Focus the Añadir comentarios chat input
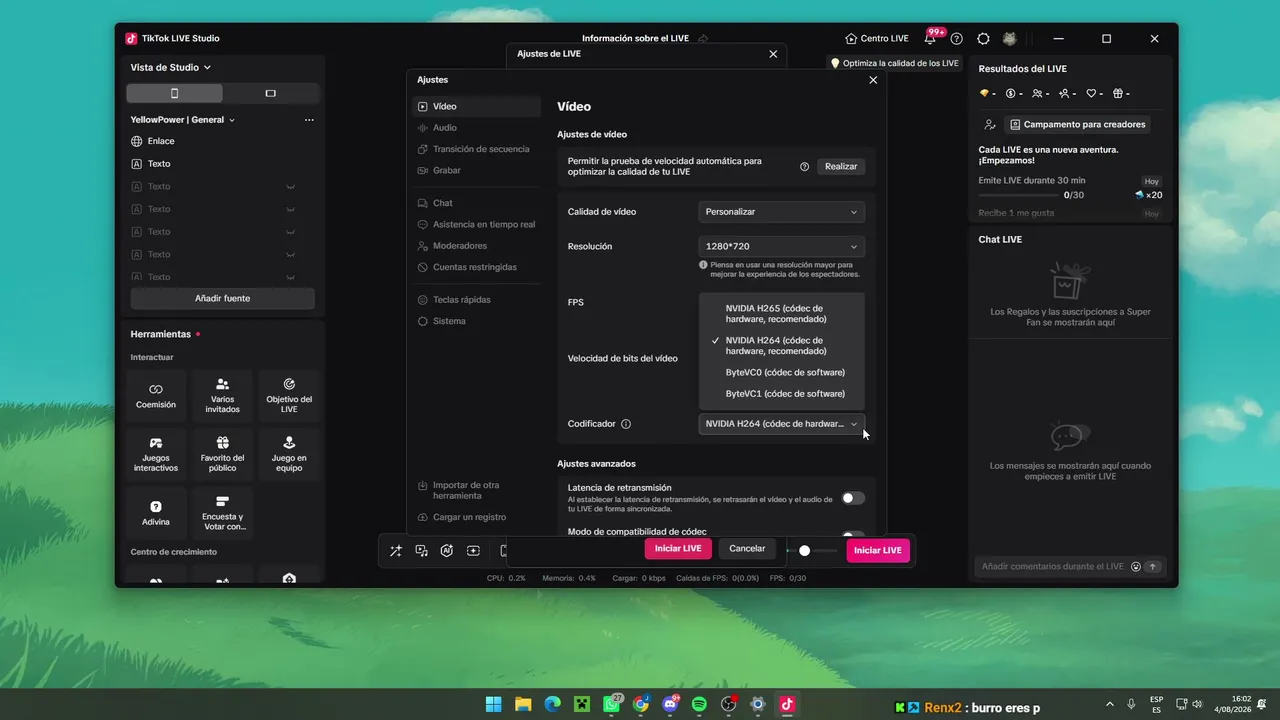This screenshot has width=1280, height=720. [1053, 566]
